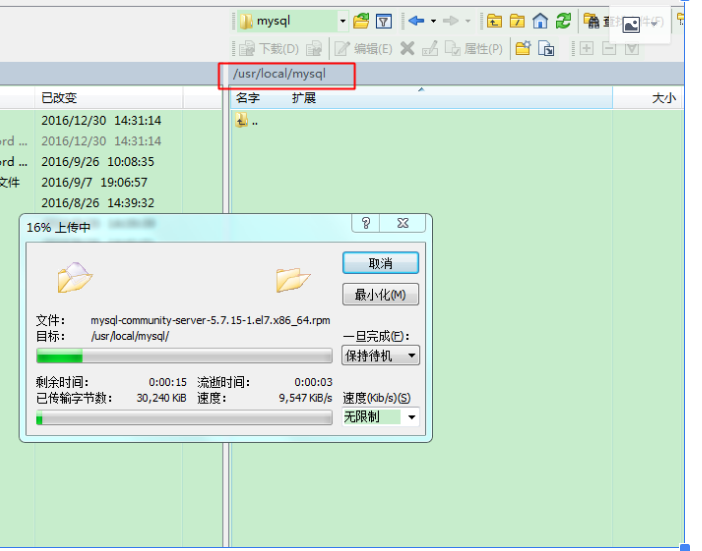Viewport: 702px width, 551px height.
Task: Select row dated 2016/9/7 19:06:57
Action: tap(94, 182)
